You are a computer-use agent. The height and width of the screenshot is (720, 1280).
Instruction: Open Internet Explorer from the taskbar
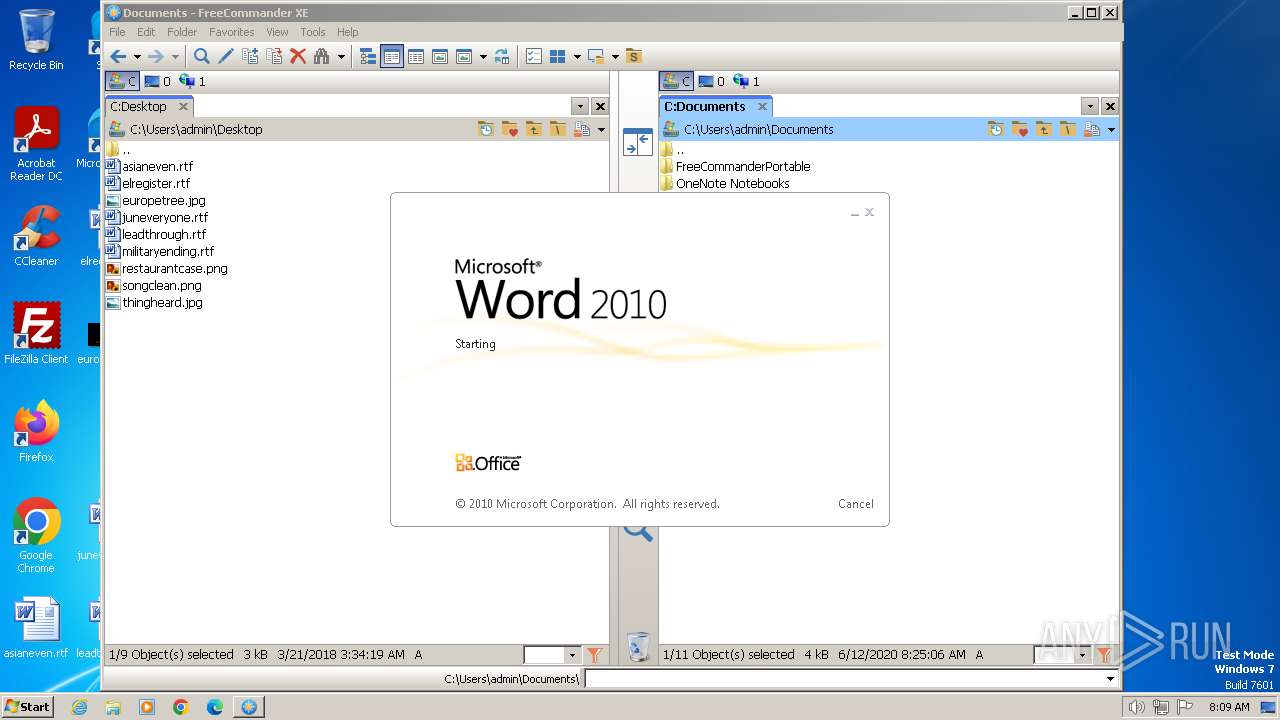click(x=79, y=707)
